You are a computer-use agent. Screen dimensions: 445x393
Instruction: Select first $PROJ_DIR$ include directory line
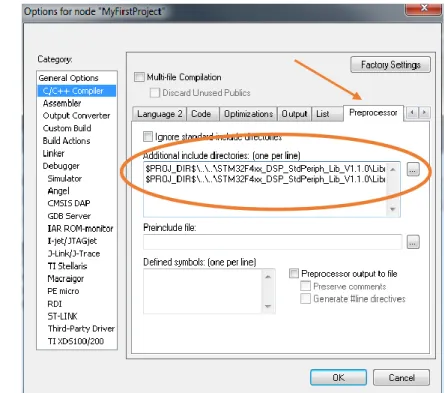(265, 169)
